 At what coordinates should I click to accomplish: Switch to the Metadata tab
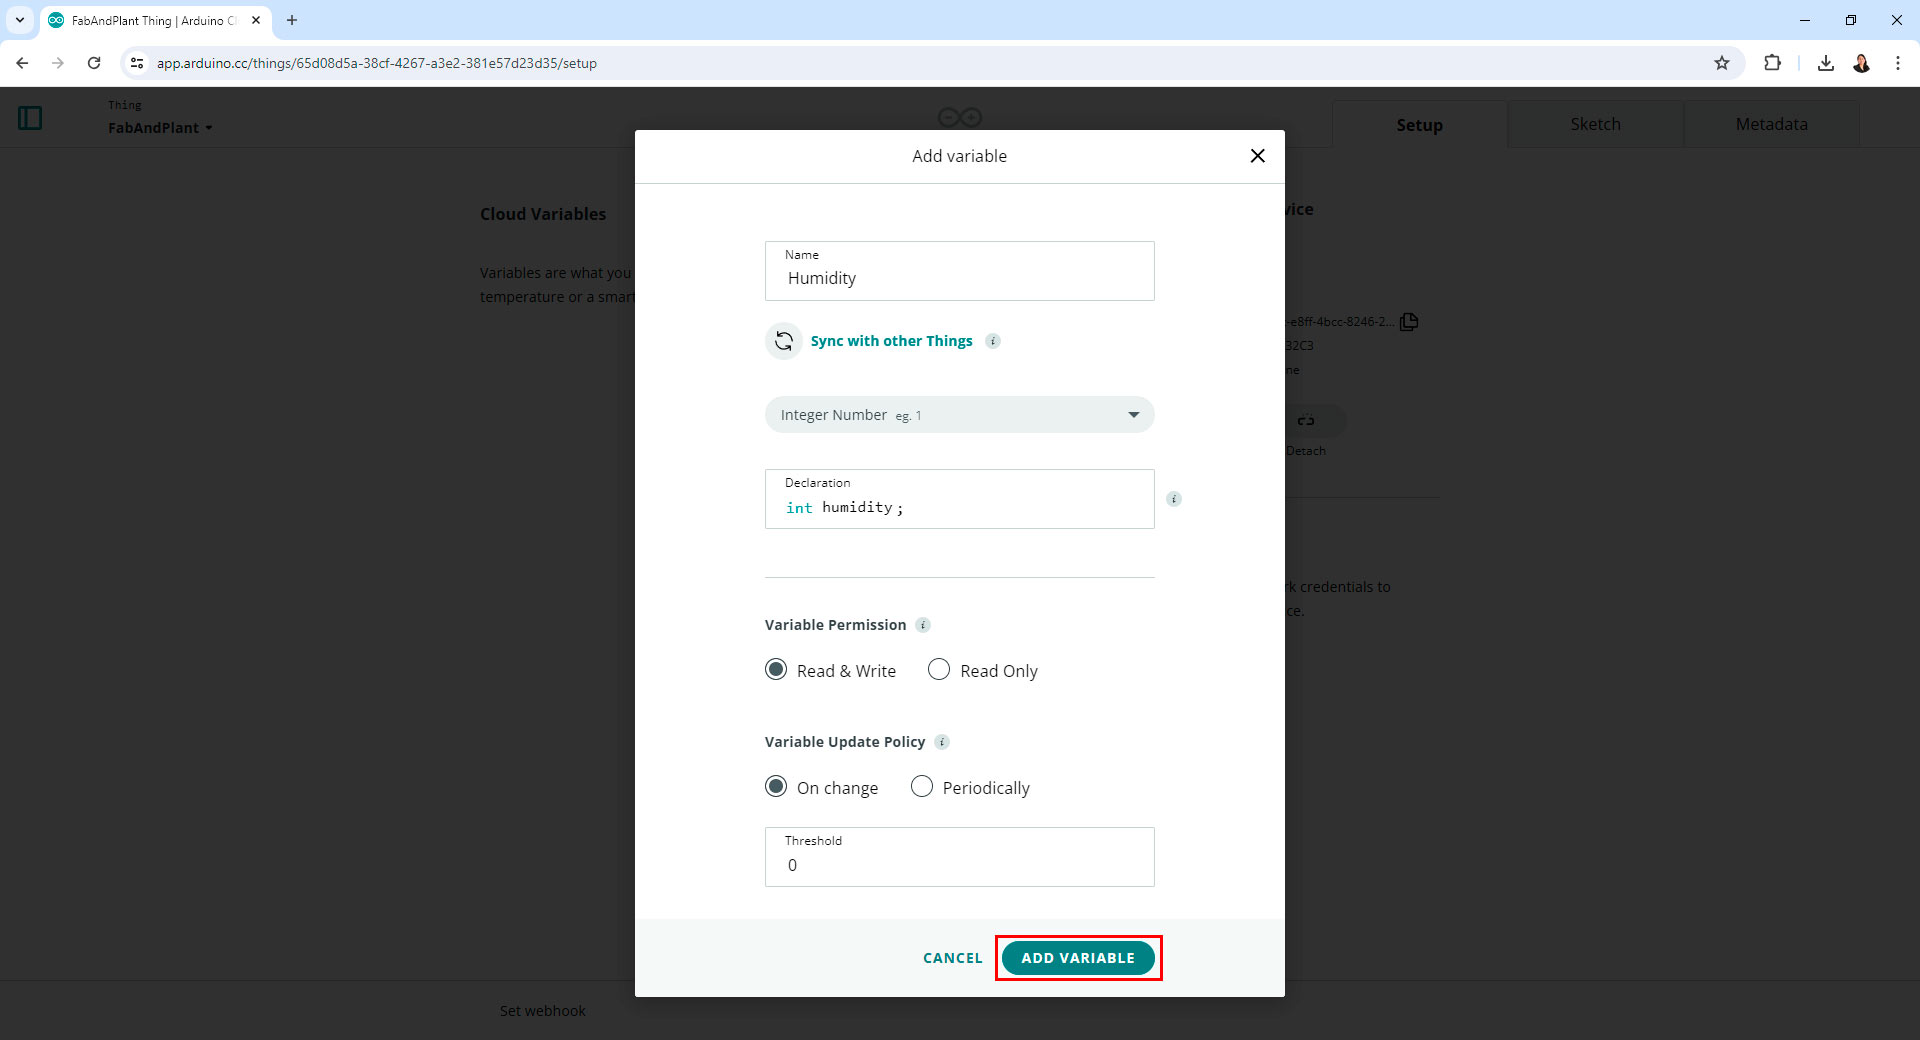(x=1771, y=124)
